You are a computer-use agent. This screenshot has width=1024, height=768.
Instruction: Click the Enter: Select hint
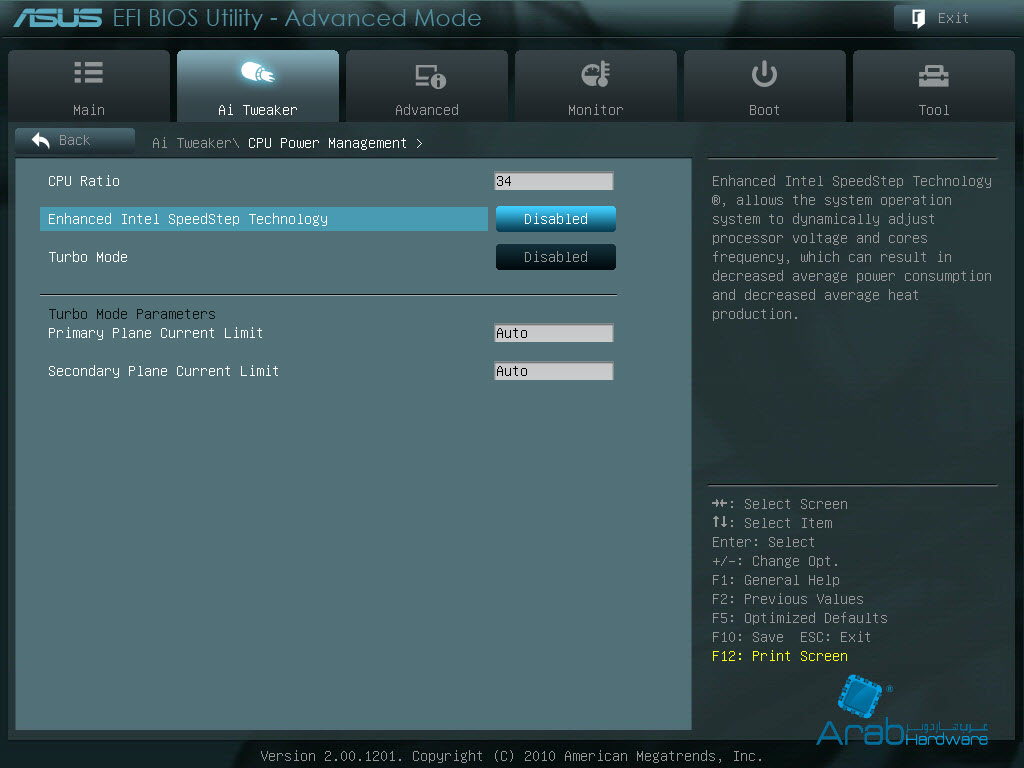click(763, 542)
